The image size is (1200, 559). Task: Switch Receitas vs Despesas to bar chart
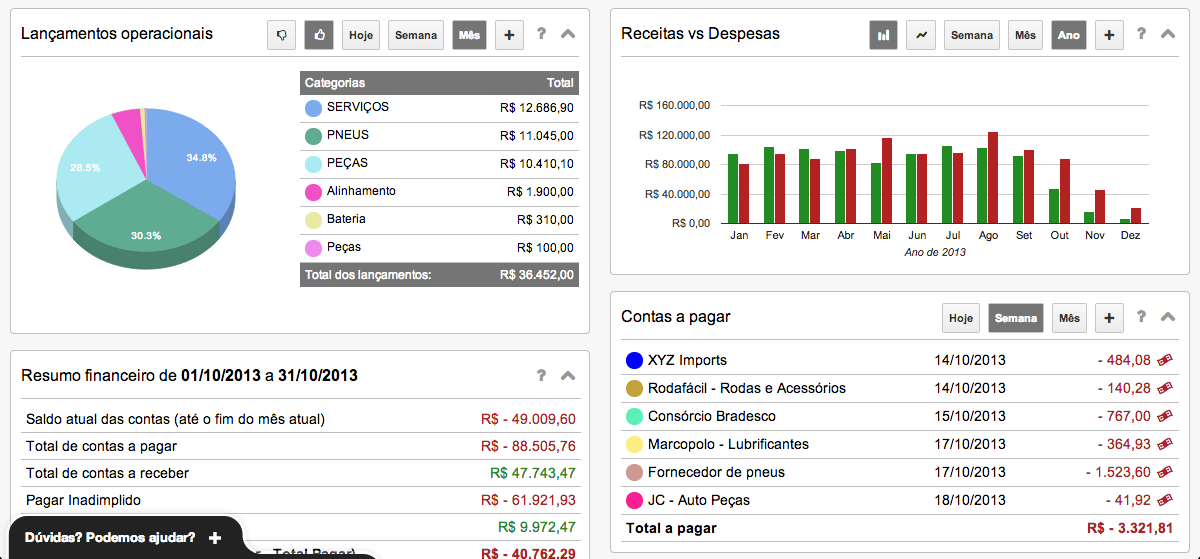(x=883, y=35)
